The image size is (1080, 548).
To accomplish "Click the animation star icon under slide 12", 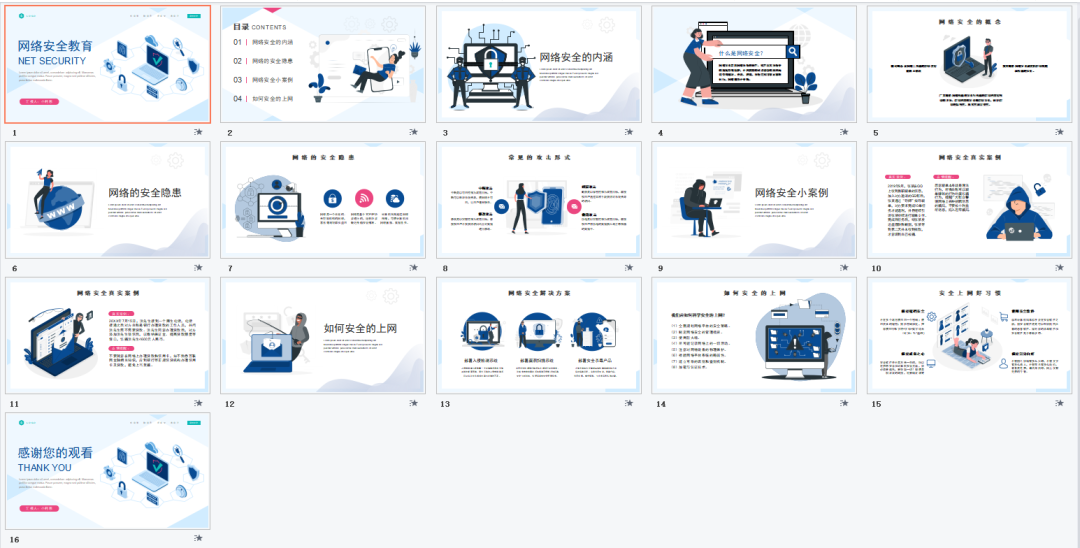I will coord(414,403).
